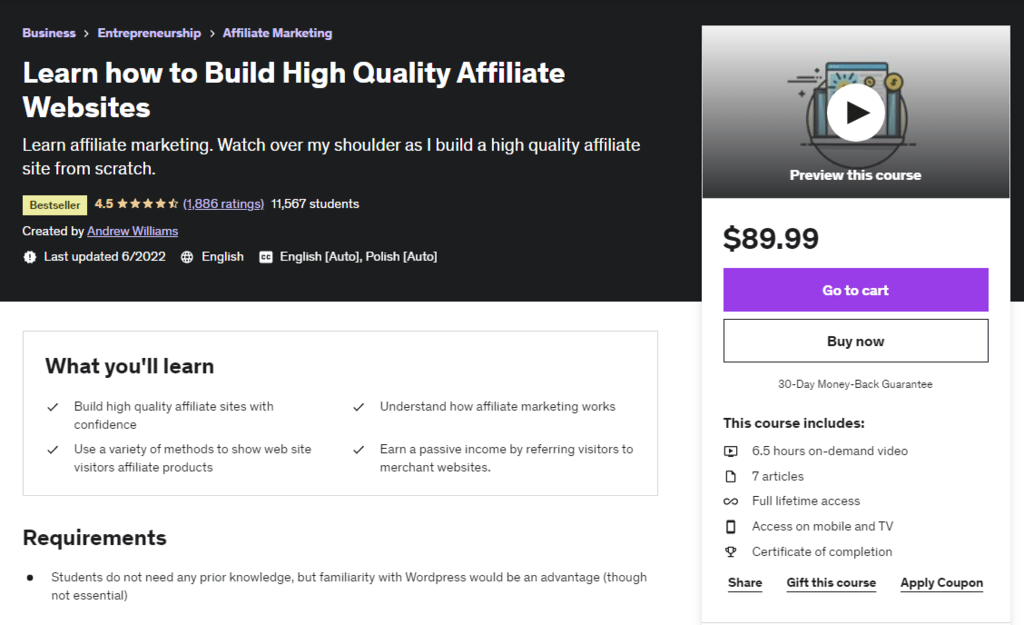Click Gift this course
This screenshot has width=1024, height=625.
[831, 582]
